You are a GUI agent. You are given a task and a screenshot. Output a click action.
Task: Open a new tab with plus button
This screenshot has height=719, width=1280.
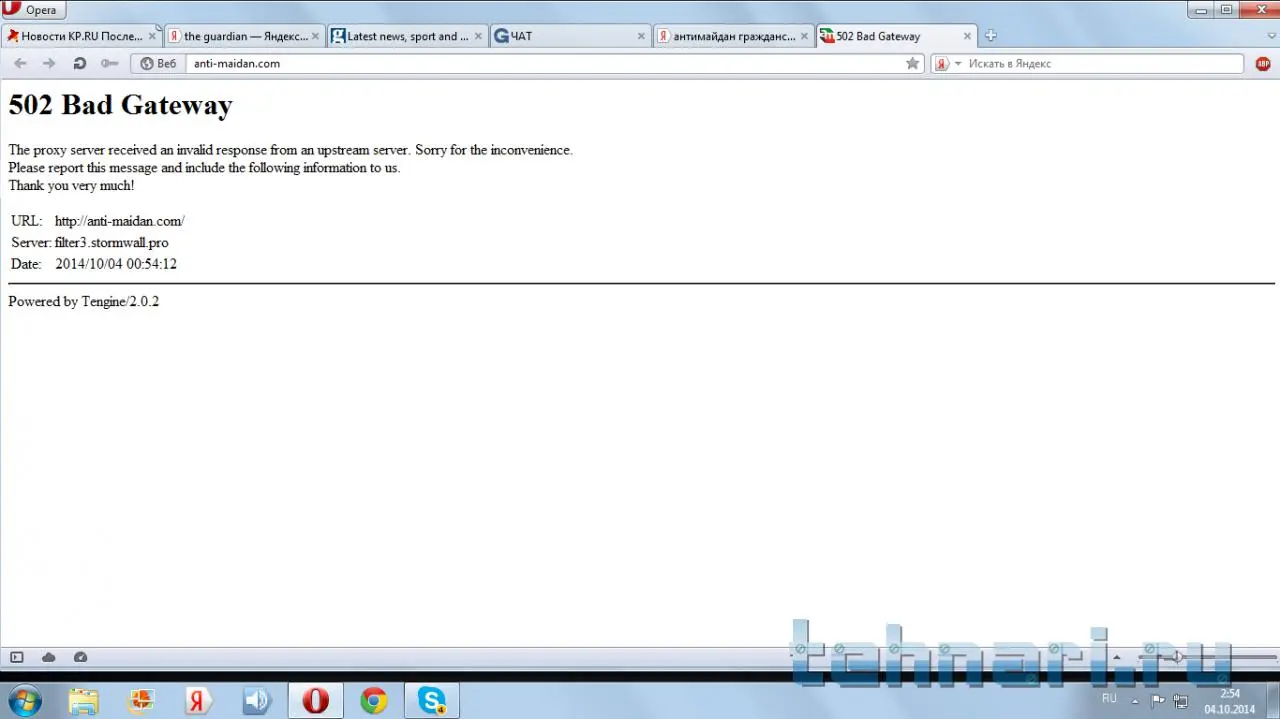pos(991,36)
